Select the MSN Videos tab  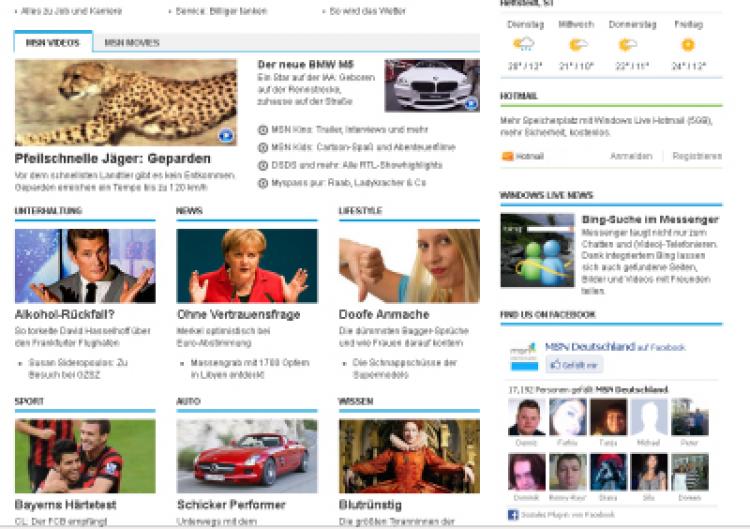pos(52,43)
